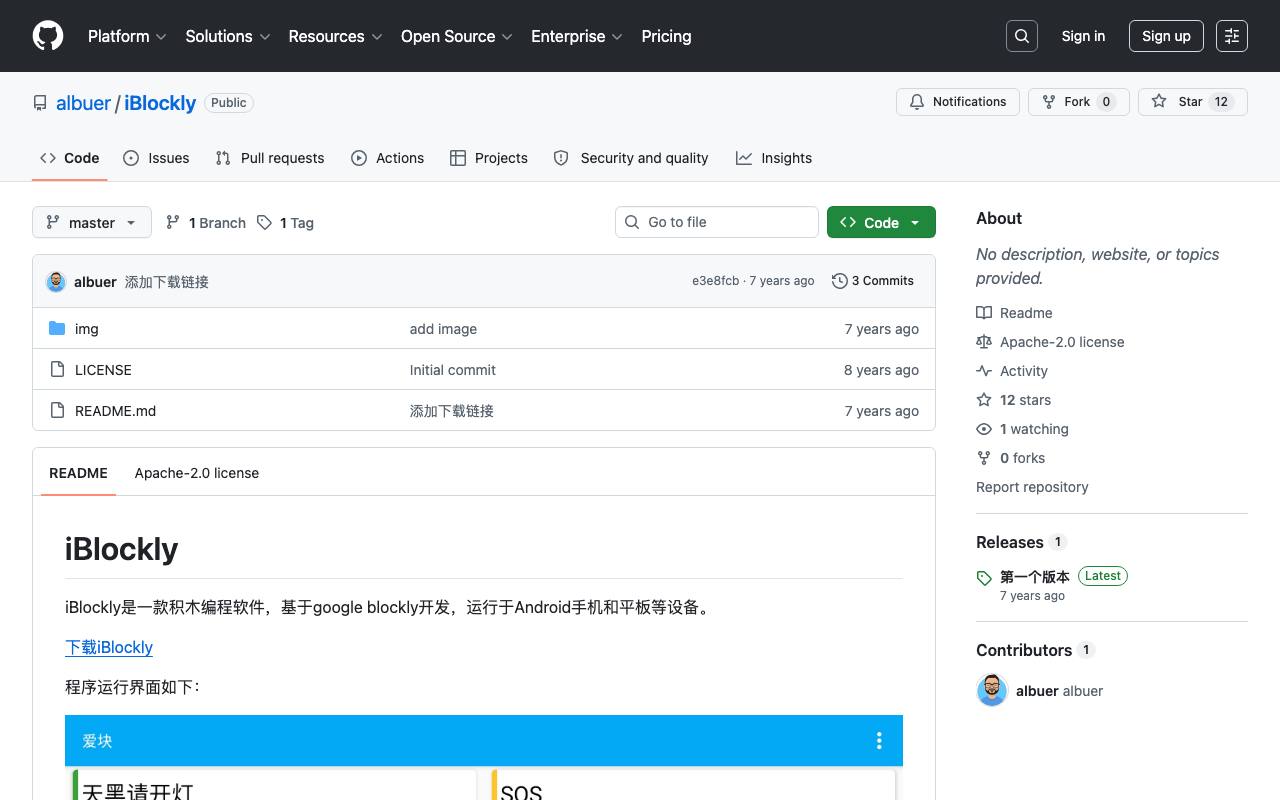Viewport: 1280px width, 800px height.
Task: Click the search magnifier icon
Action: 1022,36
